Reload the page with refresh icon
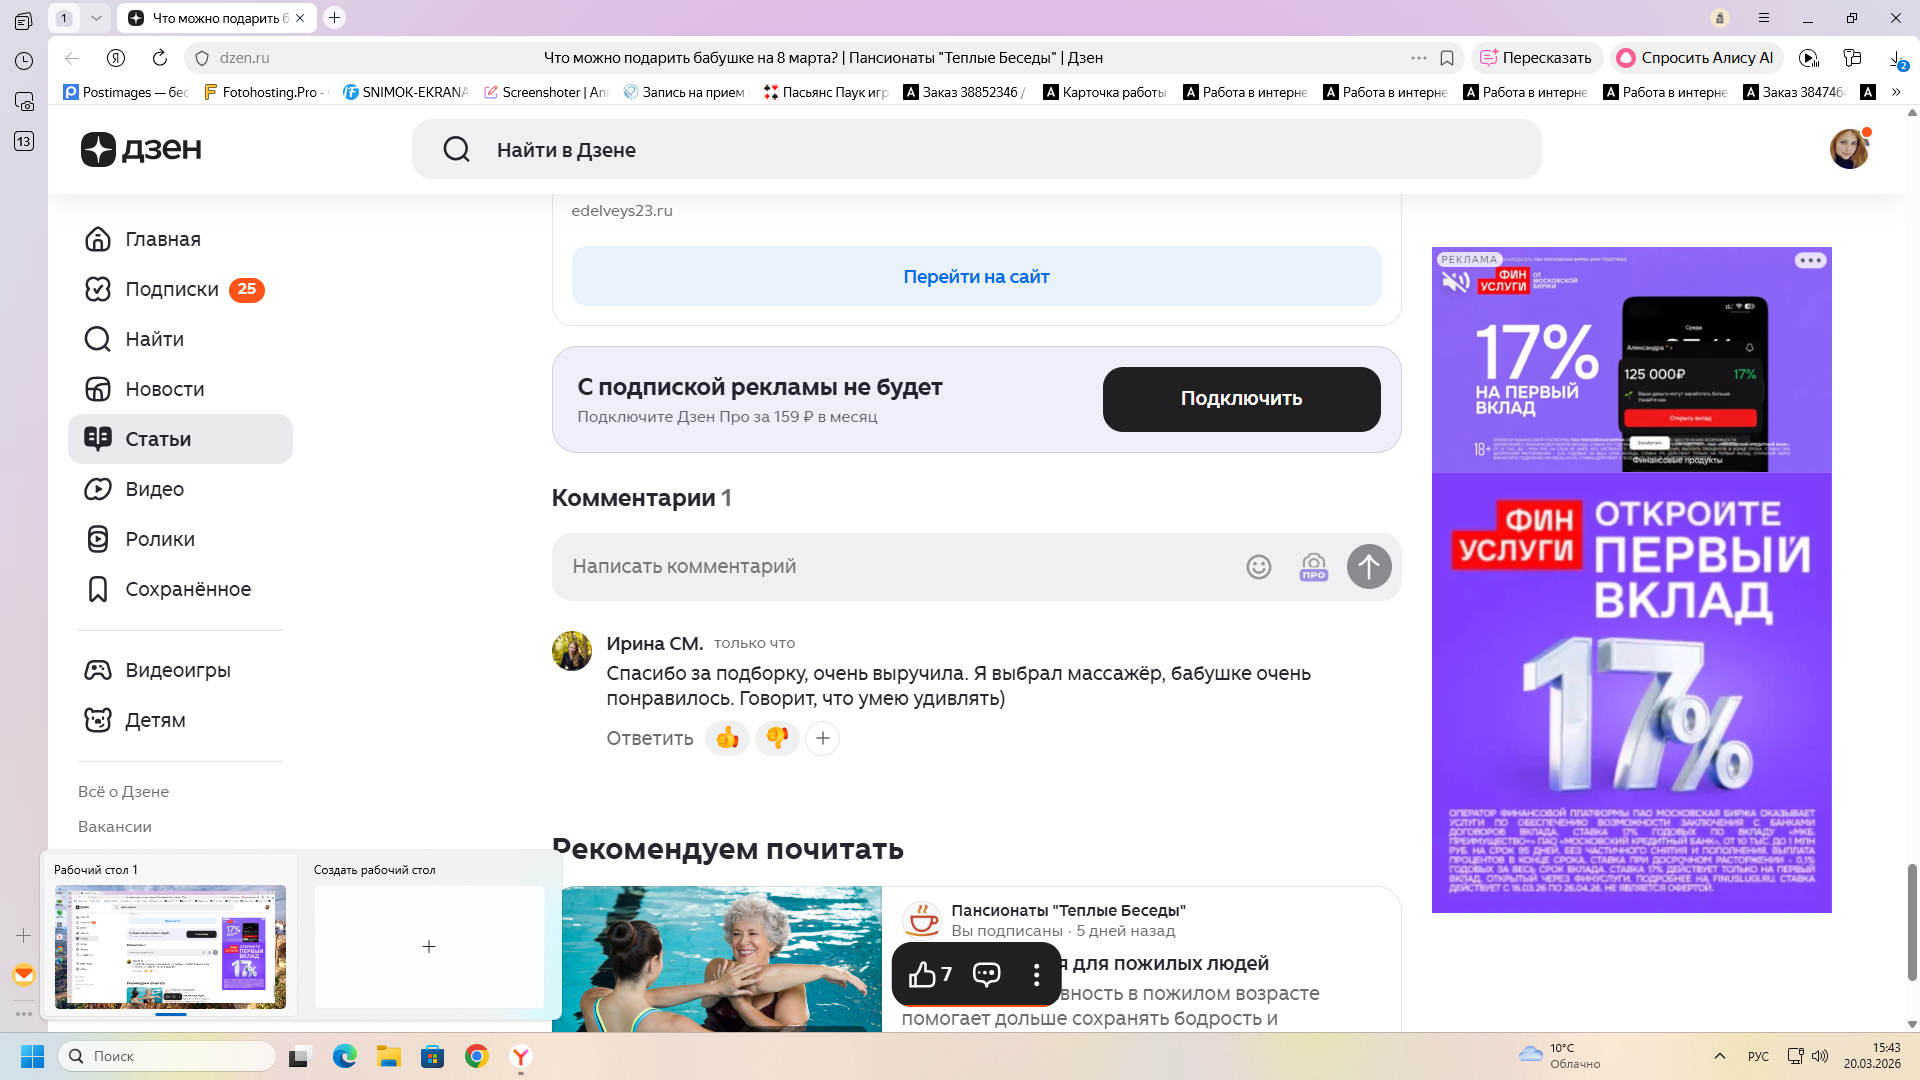 pyautogui.click(x=159, y=58)
